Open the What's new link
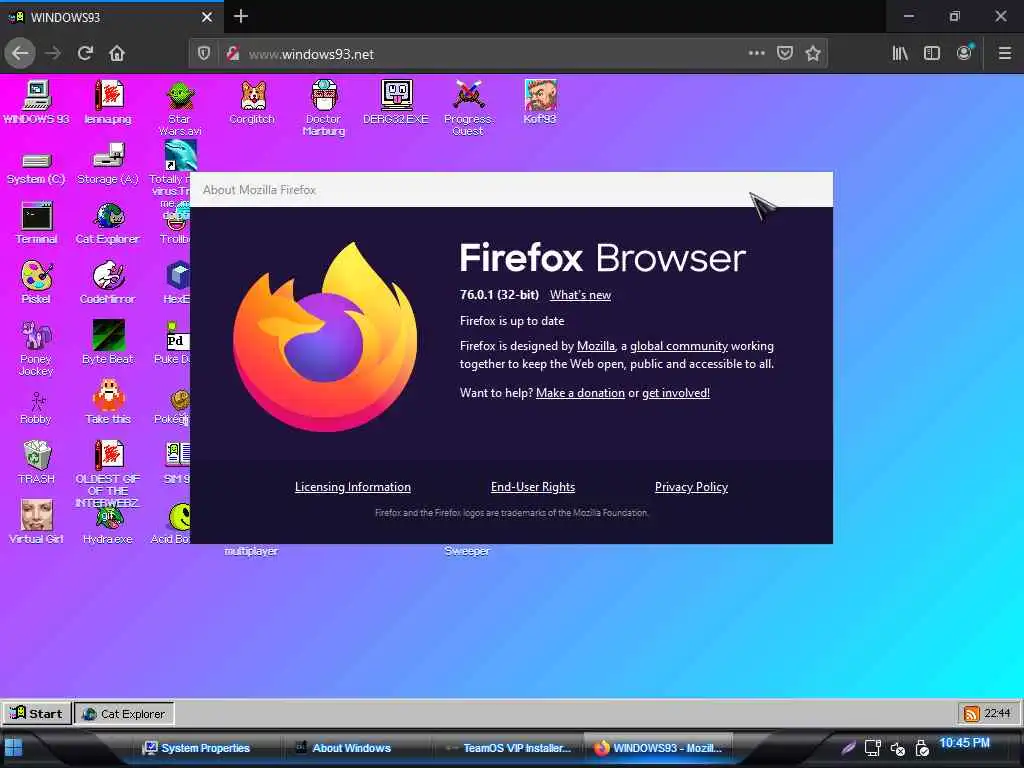Image resolution: width=1024 pixels, height=768 pixels. click(x=580, y=295)
